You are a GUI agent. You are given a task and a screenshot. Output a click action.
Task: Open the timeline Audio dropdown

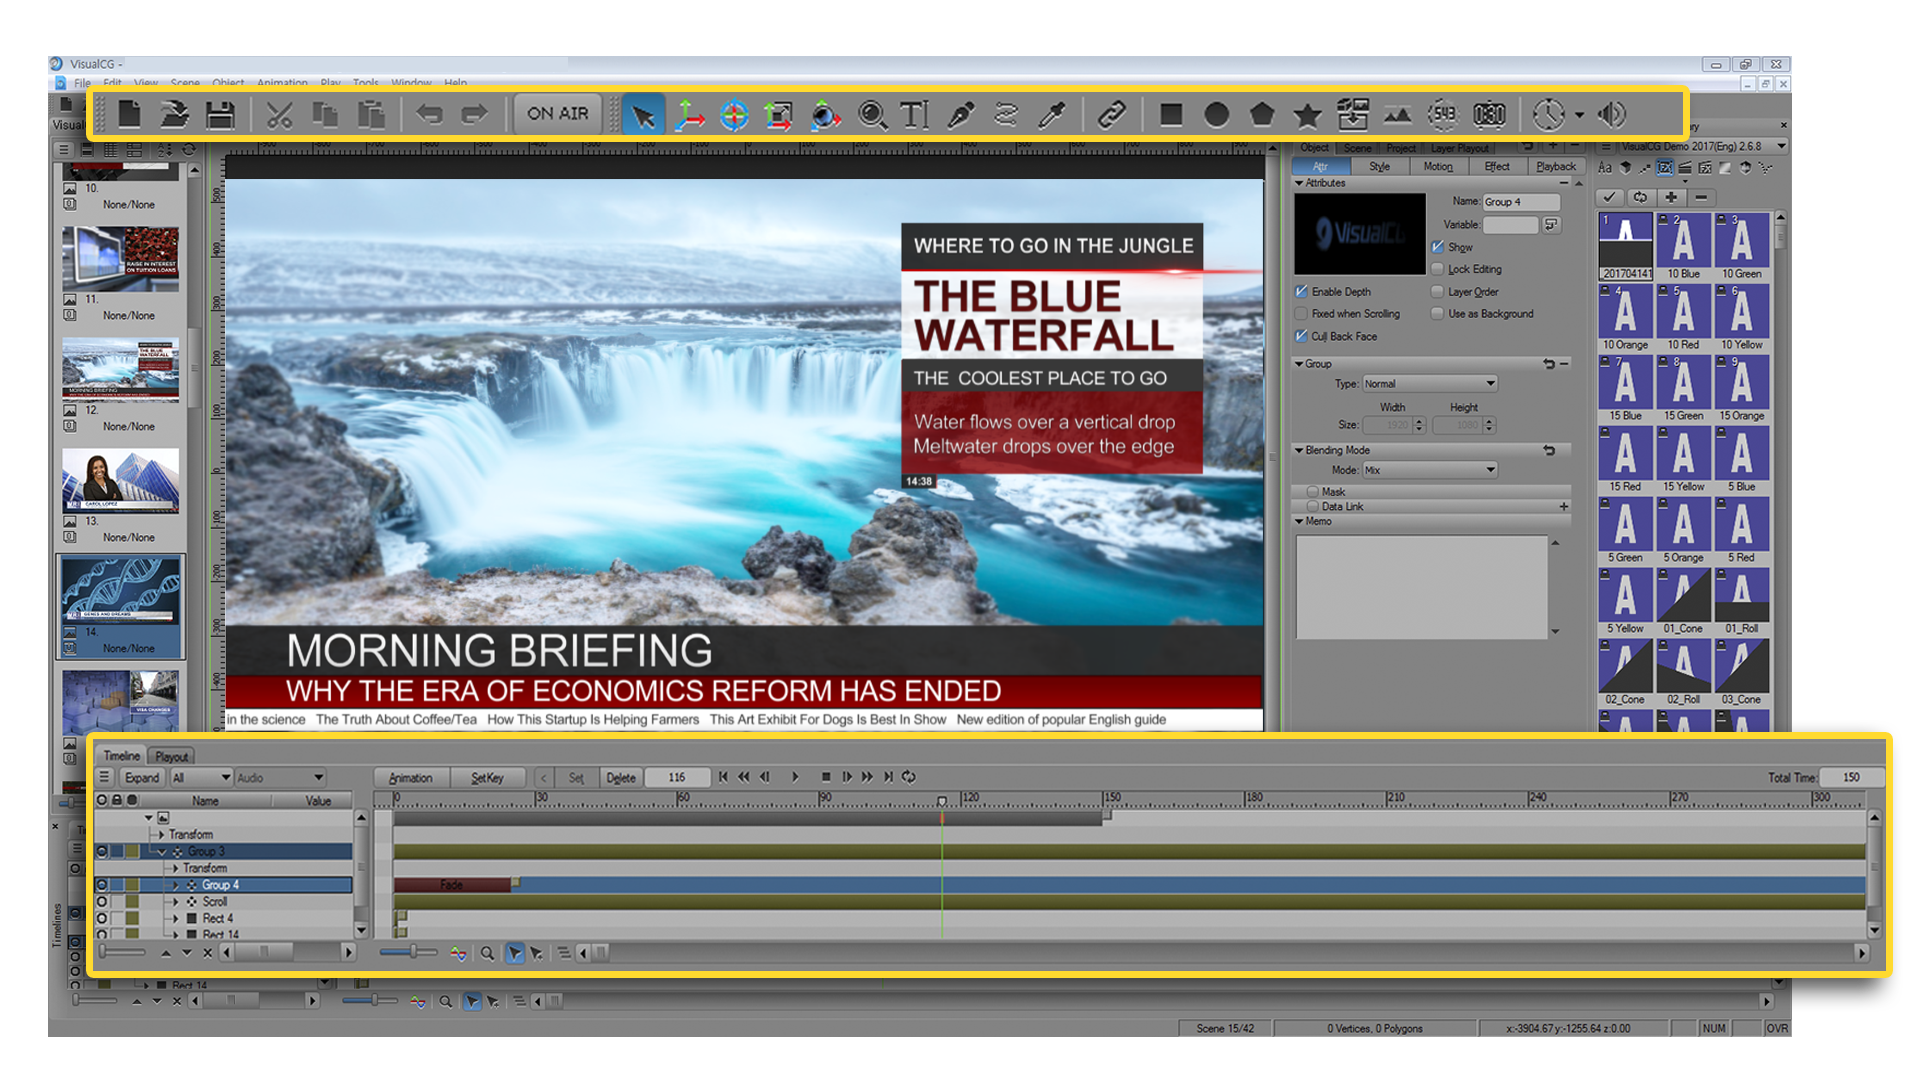pos(280,777)
